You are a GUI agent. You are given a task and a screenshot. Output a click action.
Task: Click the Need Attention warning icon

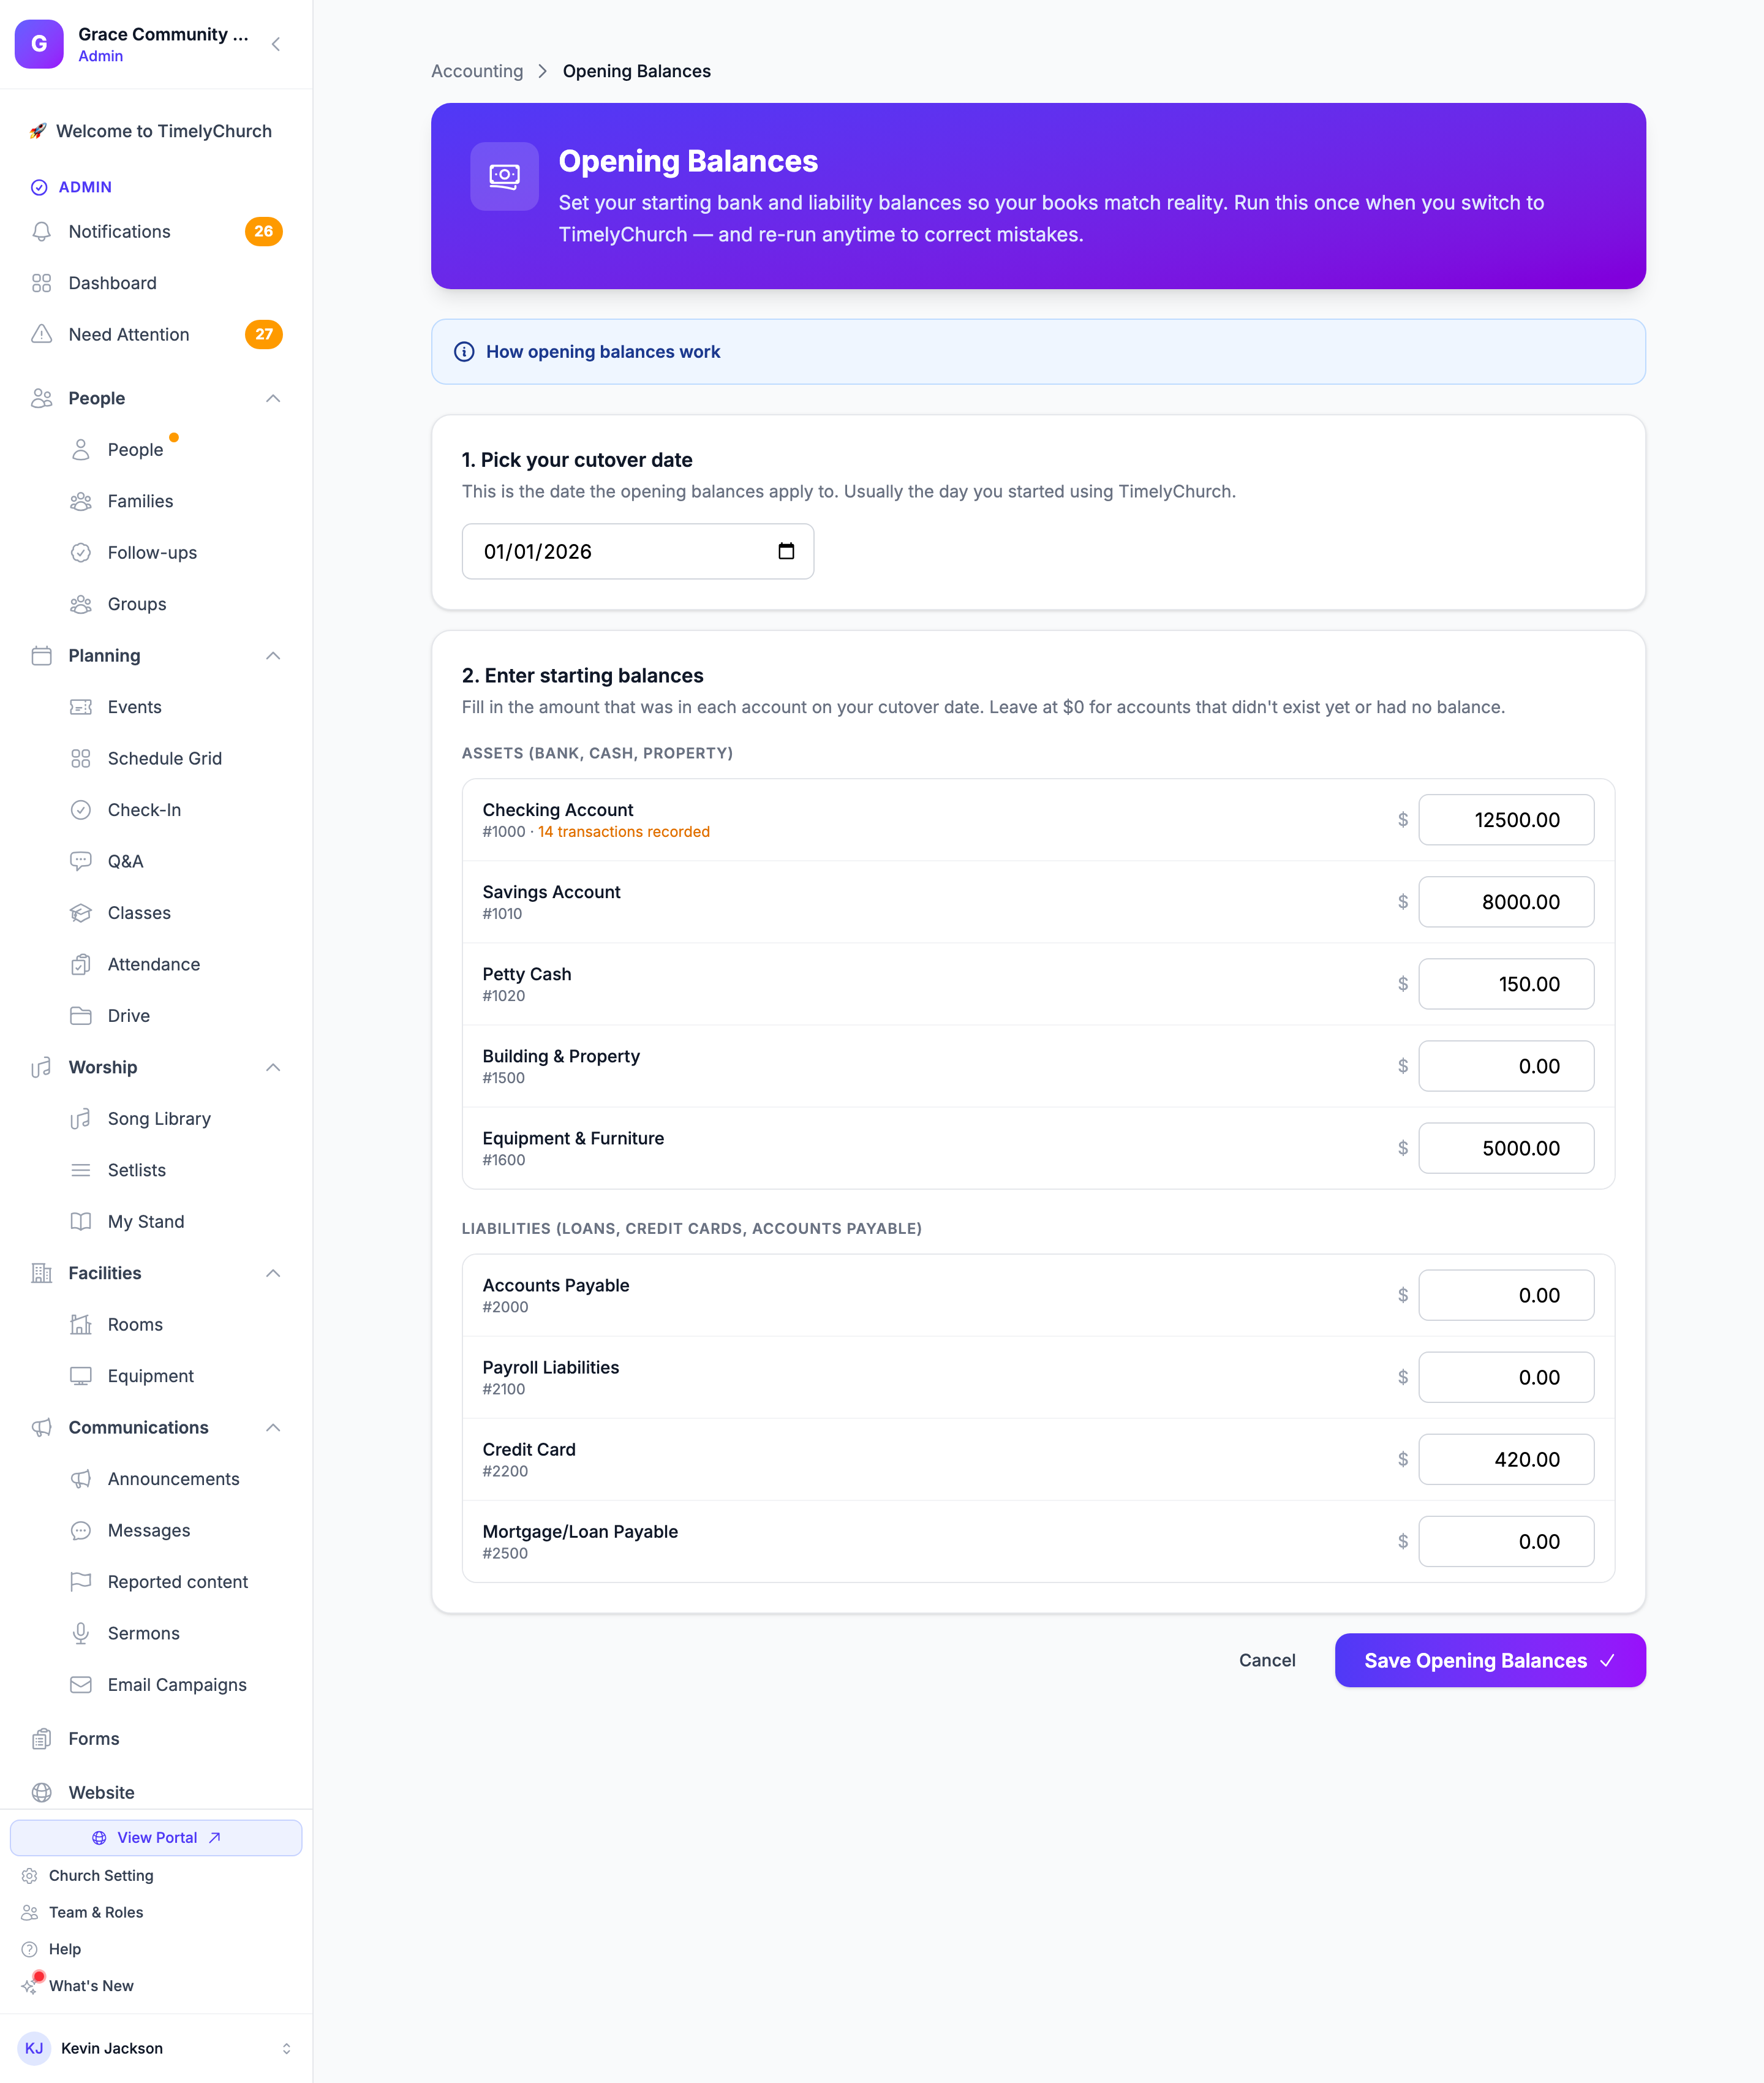(x=41, y=334)
